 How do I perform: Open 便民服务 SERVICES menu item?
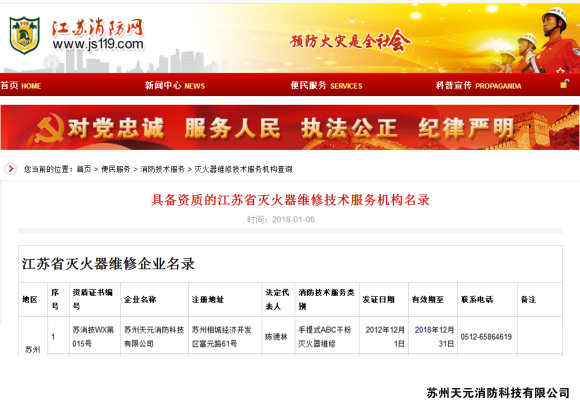coord(326,86)
